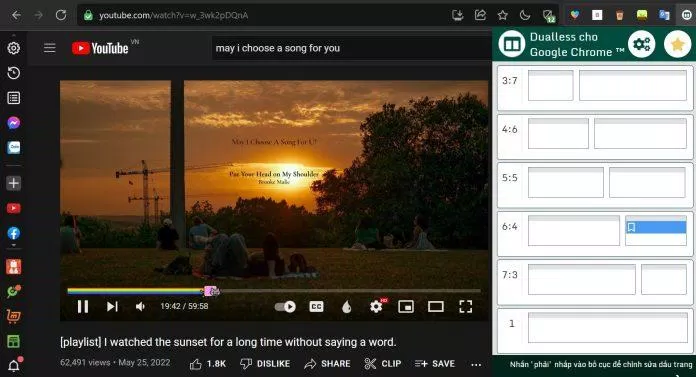Click the address bar URL
The height and width of the screenshot is (377, 696).
pos(174,15)
